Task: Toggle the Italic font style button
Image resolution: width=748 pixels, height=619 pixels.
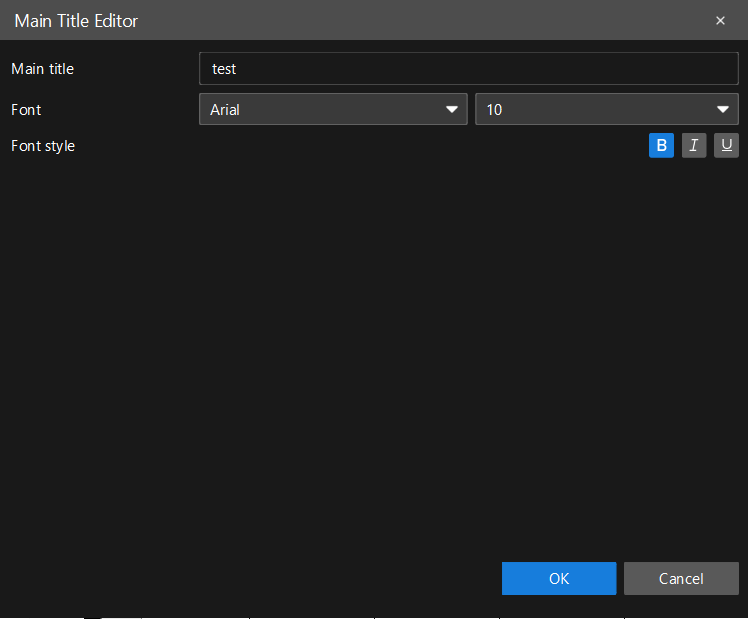Action: [694, 145]
